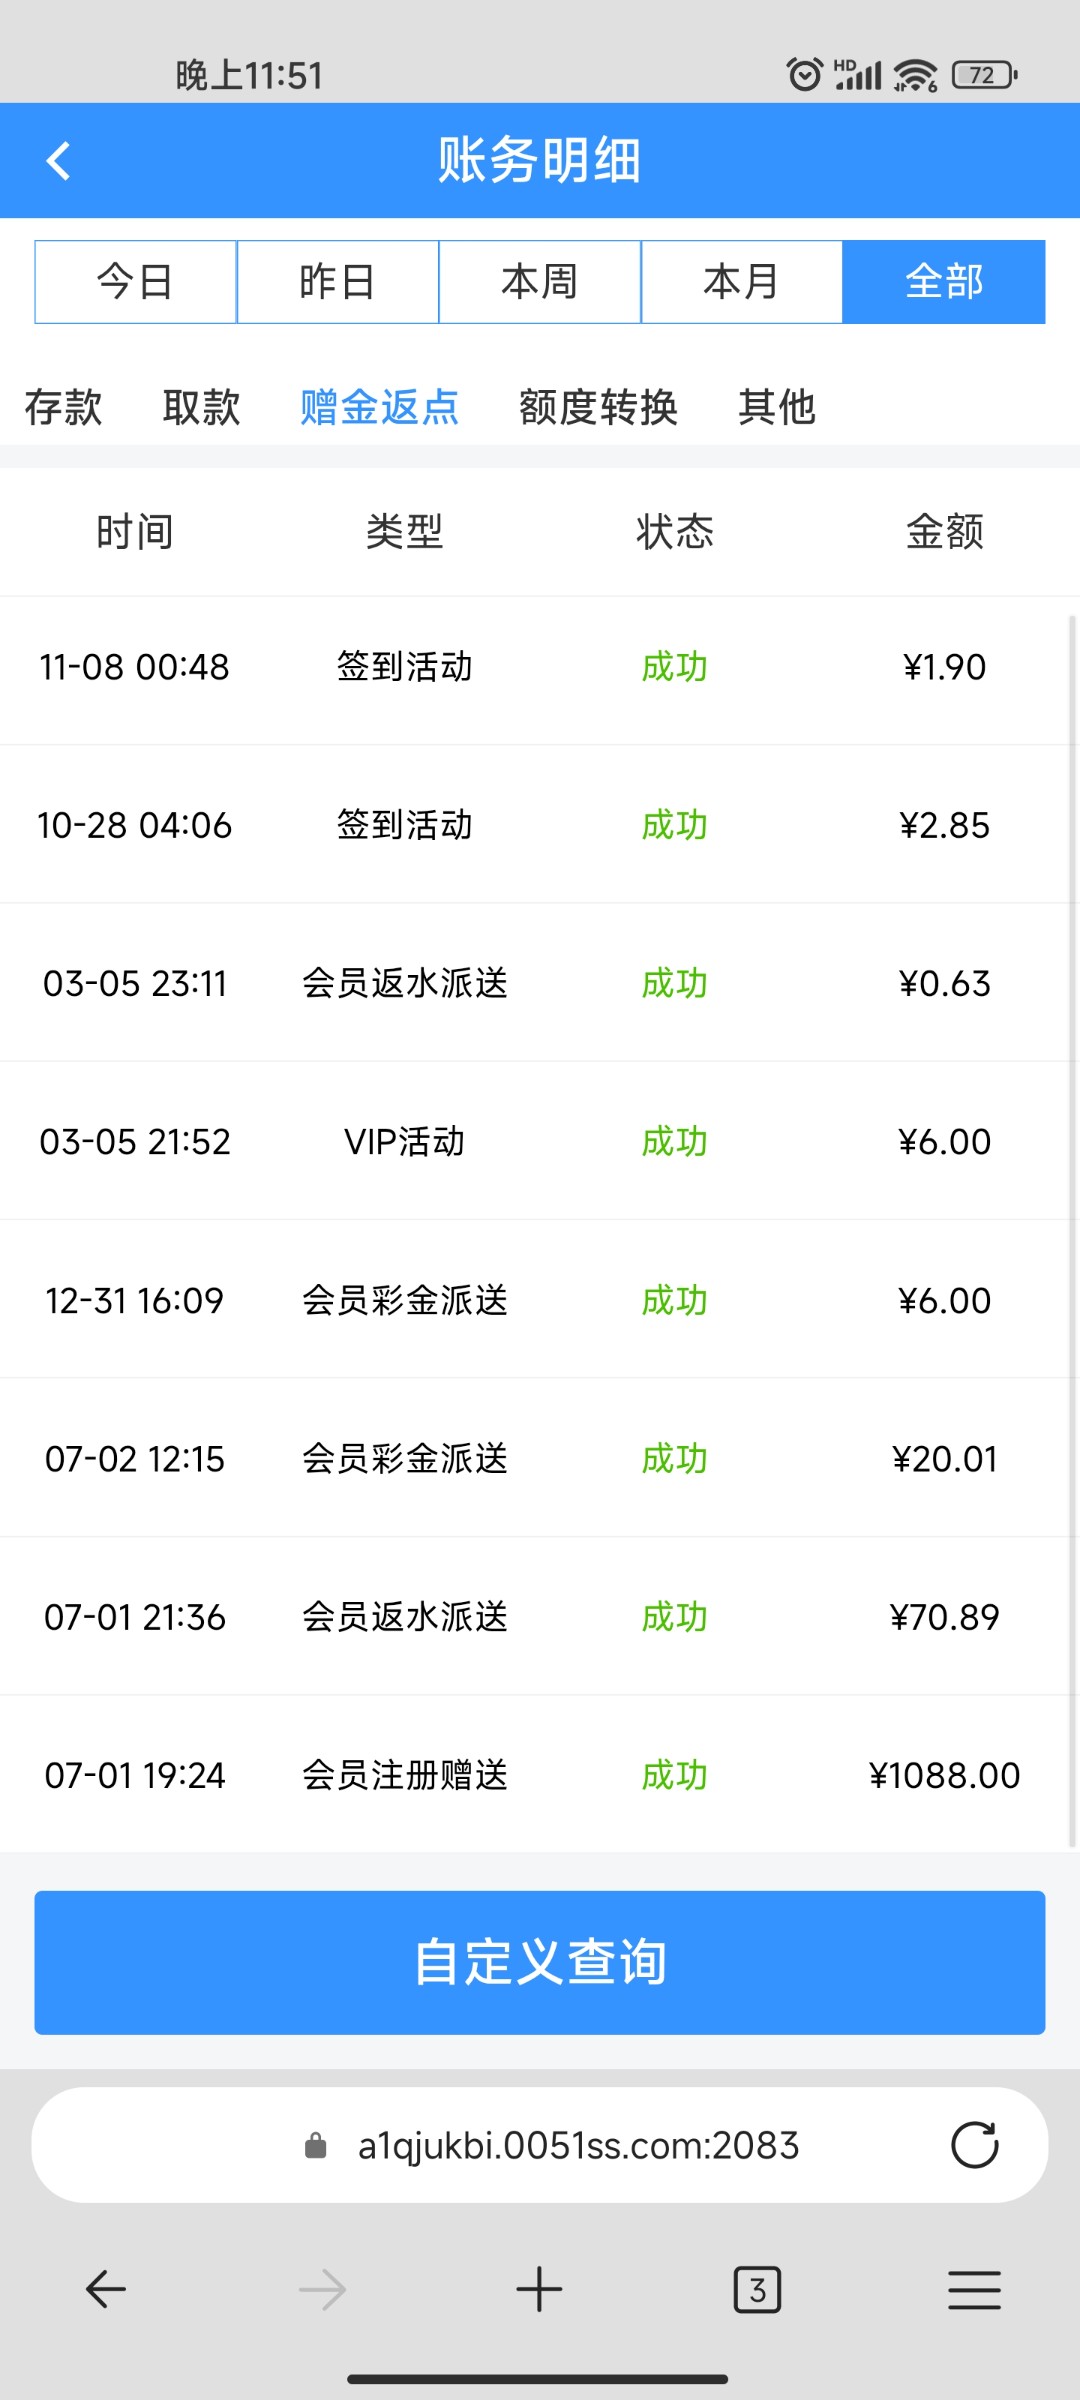The width and height of the screenshot is (1080, 2400).
Task: Select the 昨日 date filter
Action: point(338,282)
